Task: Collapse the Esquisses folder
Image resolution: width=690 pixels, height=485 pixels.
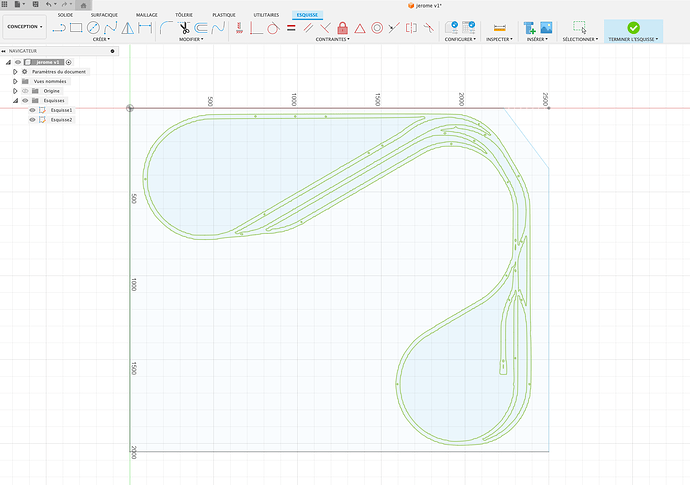Action: click(14, 100)
